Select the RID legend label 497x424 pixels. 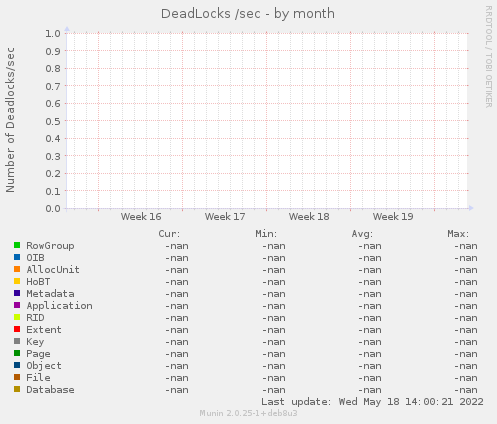click(35, 318)
